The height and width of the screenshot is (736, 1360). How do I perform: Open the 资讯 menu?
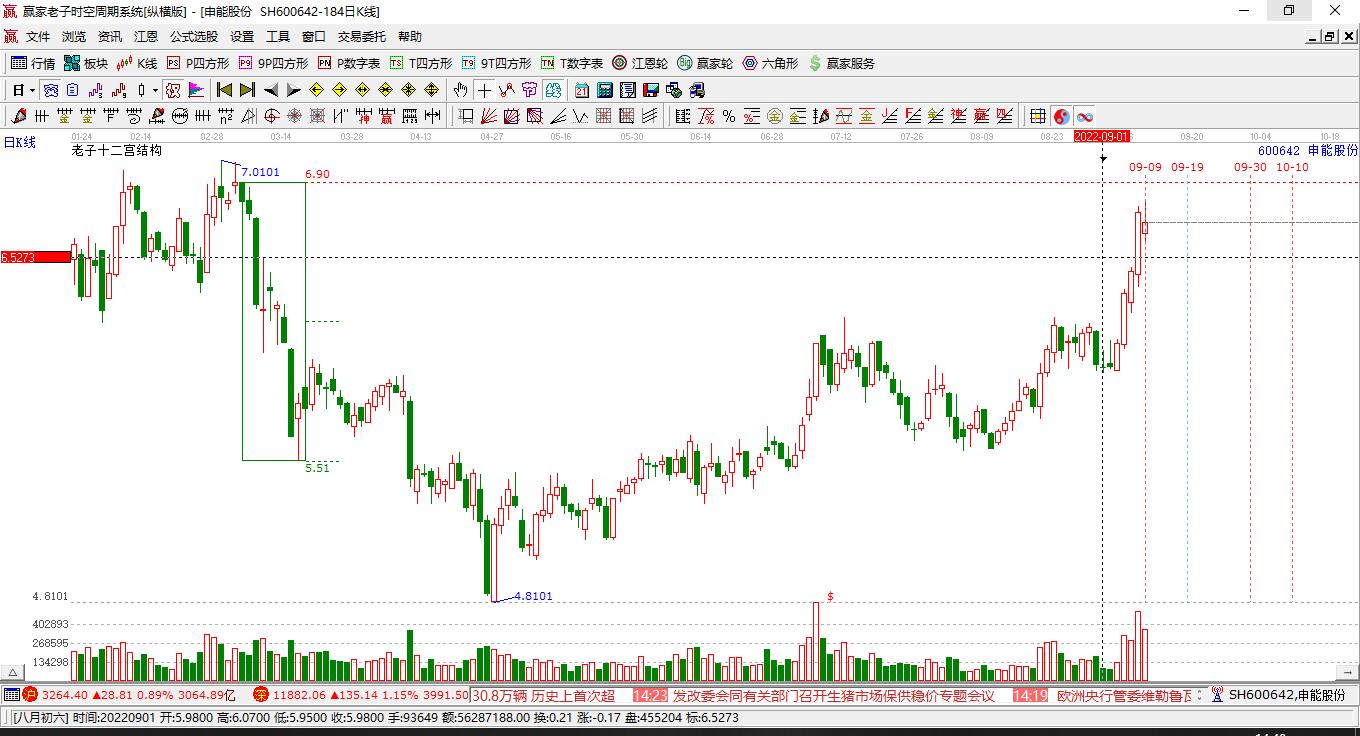[110, 37]
